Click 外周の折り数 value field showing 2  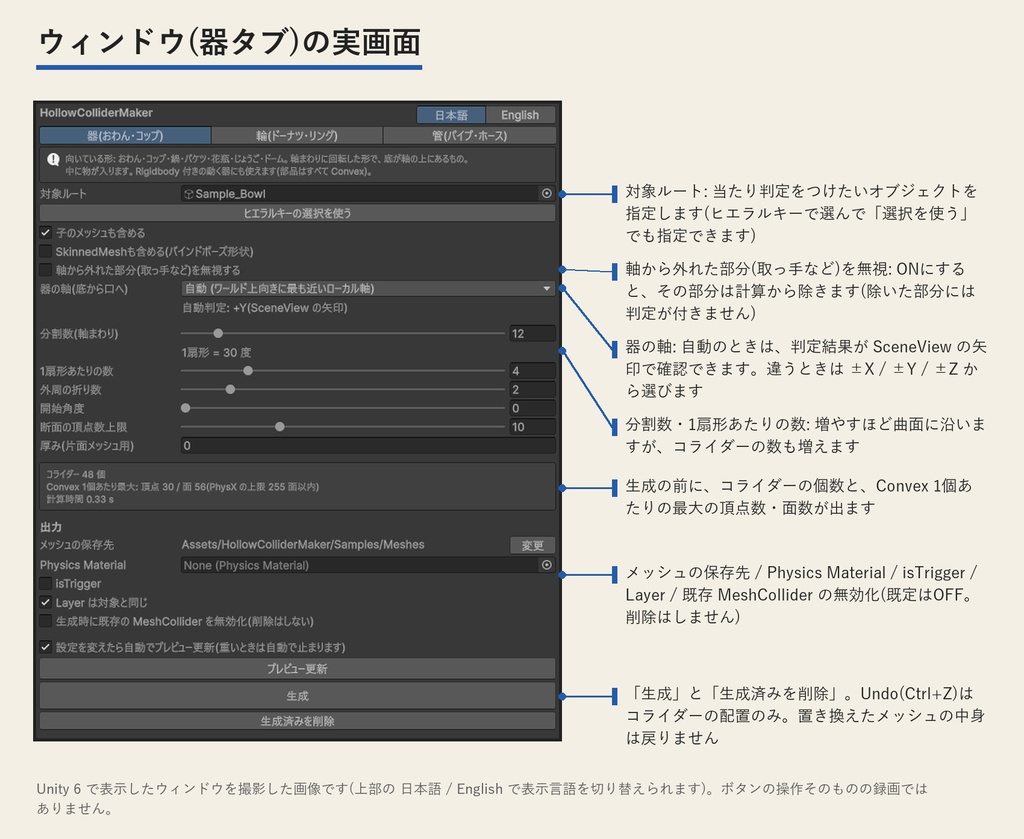(x=532, y=390)
